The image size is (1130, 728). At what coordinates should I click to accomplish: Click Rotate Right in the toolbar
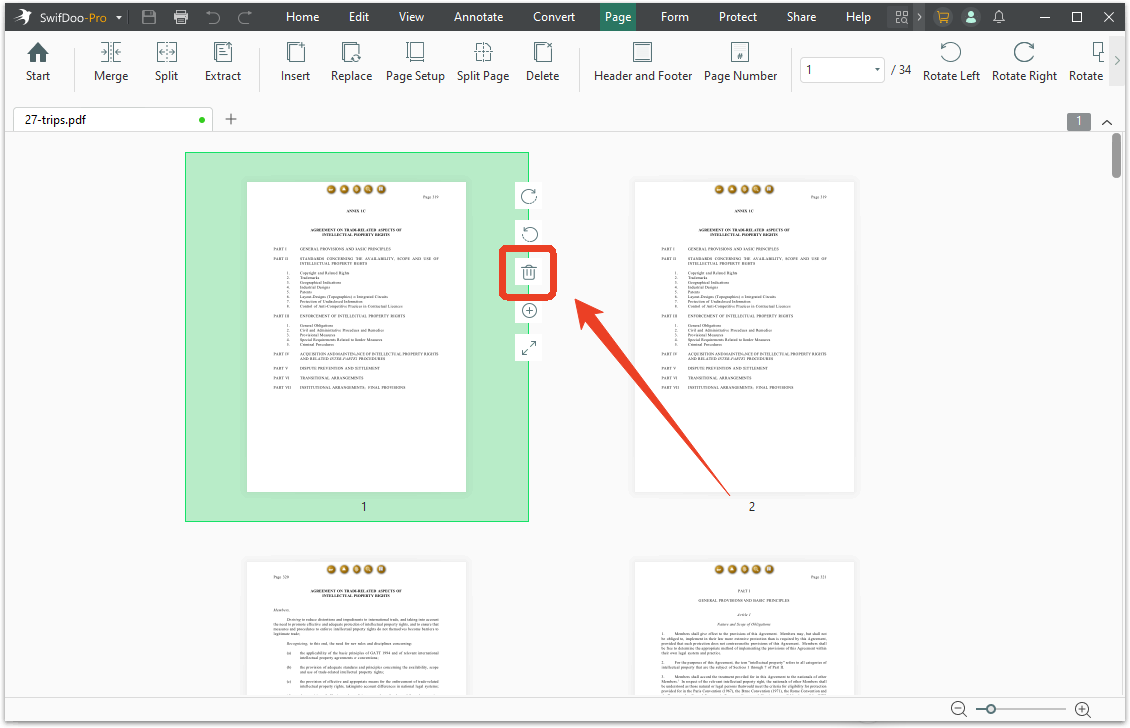point(1024,62)
